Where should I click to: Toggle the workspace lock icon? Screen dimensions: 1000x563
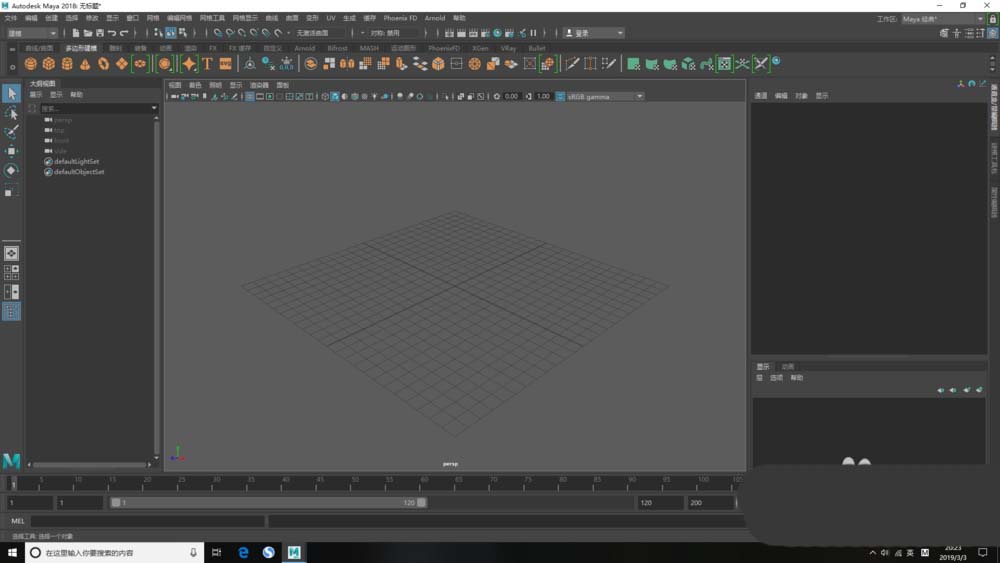990,19
